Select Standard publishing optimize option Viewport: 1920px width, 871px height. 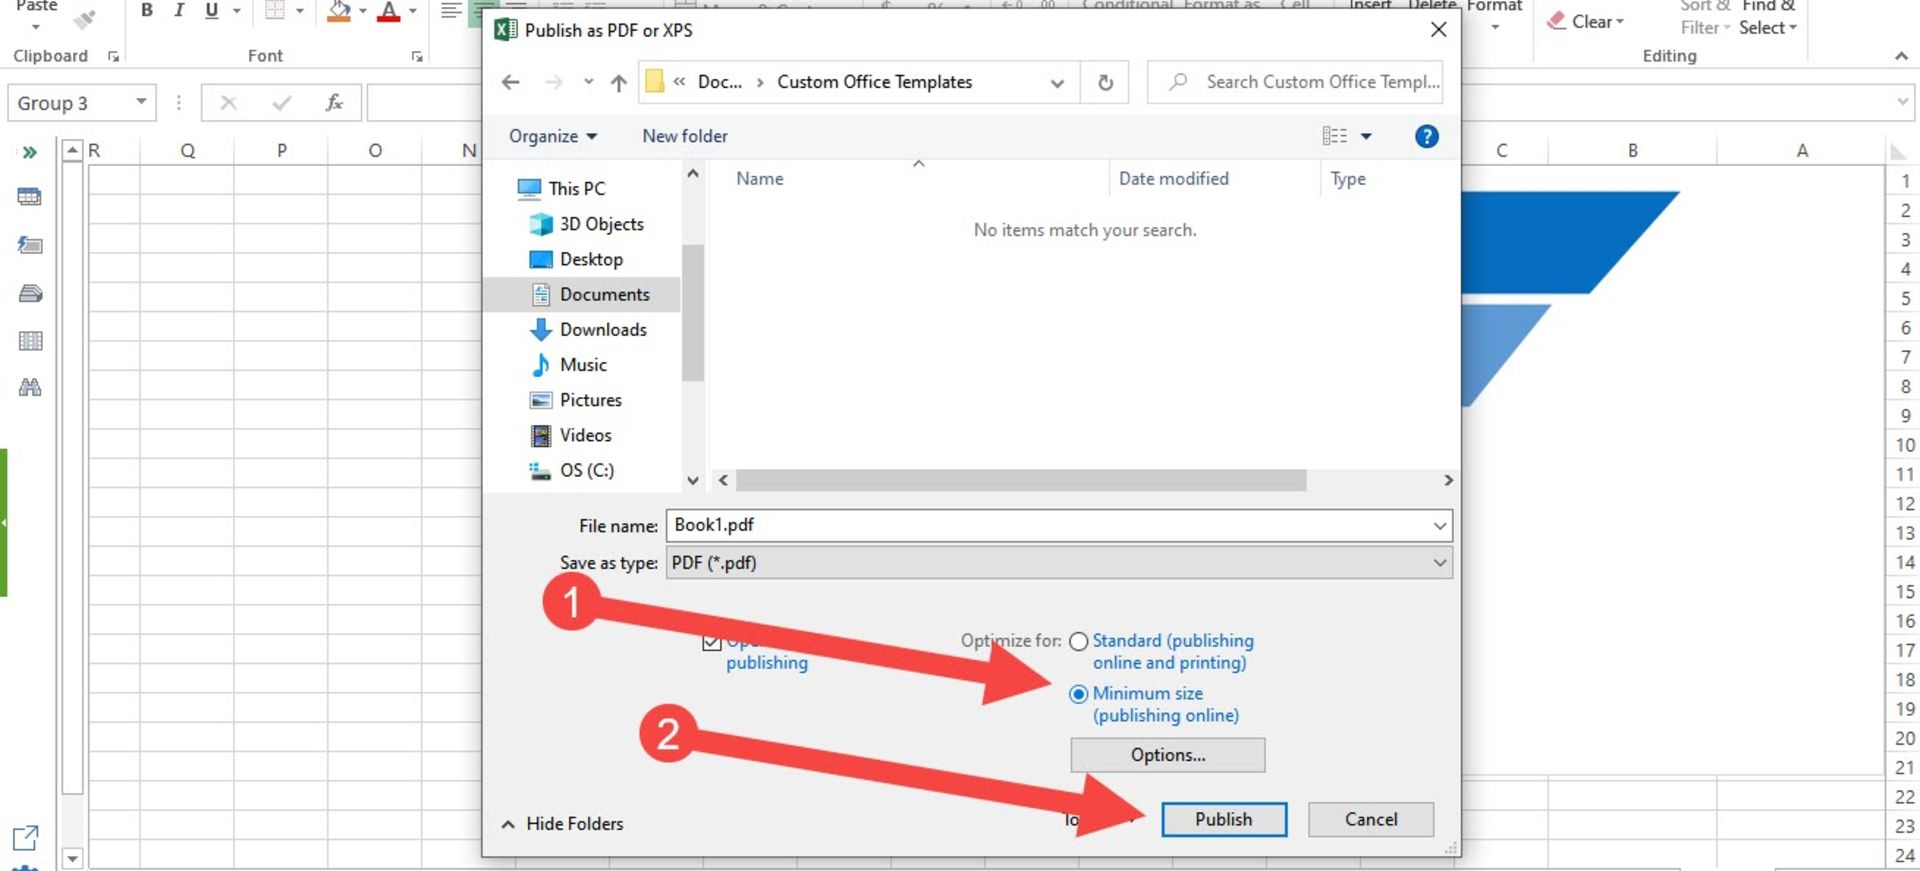(1078, 641)
